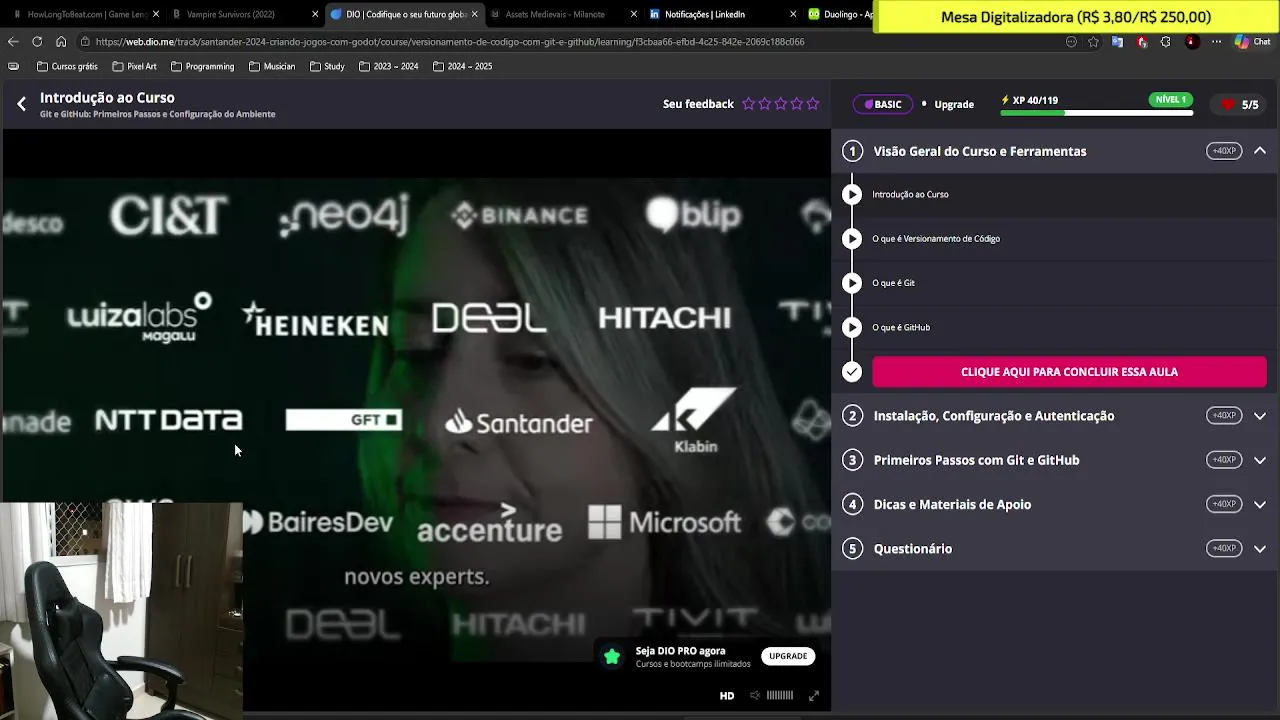
Task: Play the 'Introdução ao Curso' lesson
Action: 852,195
